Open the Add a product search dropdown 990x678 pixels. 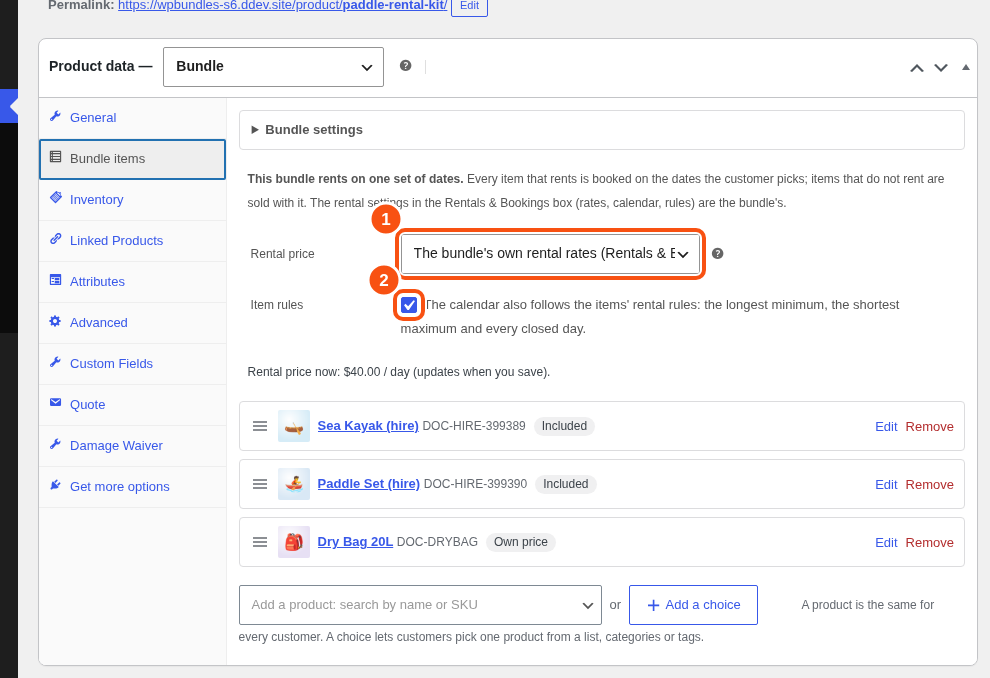(420, 605)
